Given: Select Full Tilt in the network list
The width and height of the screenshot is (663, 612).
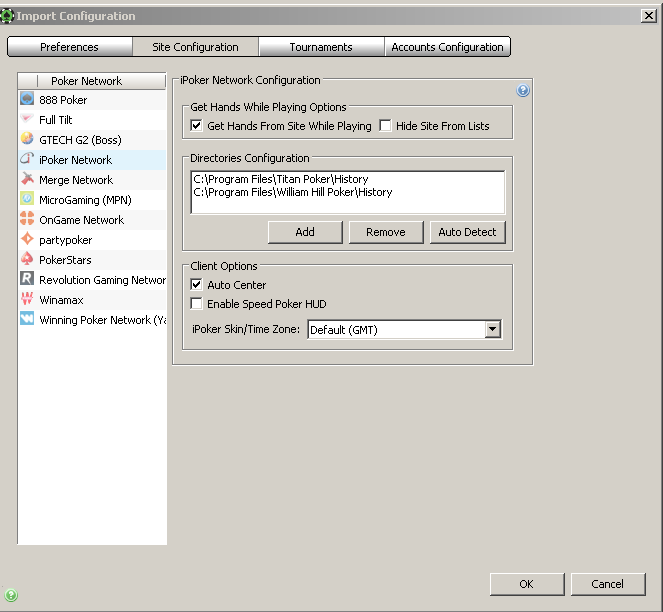Looking at the screenshot, I should [x=92, y=120].
